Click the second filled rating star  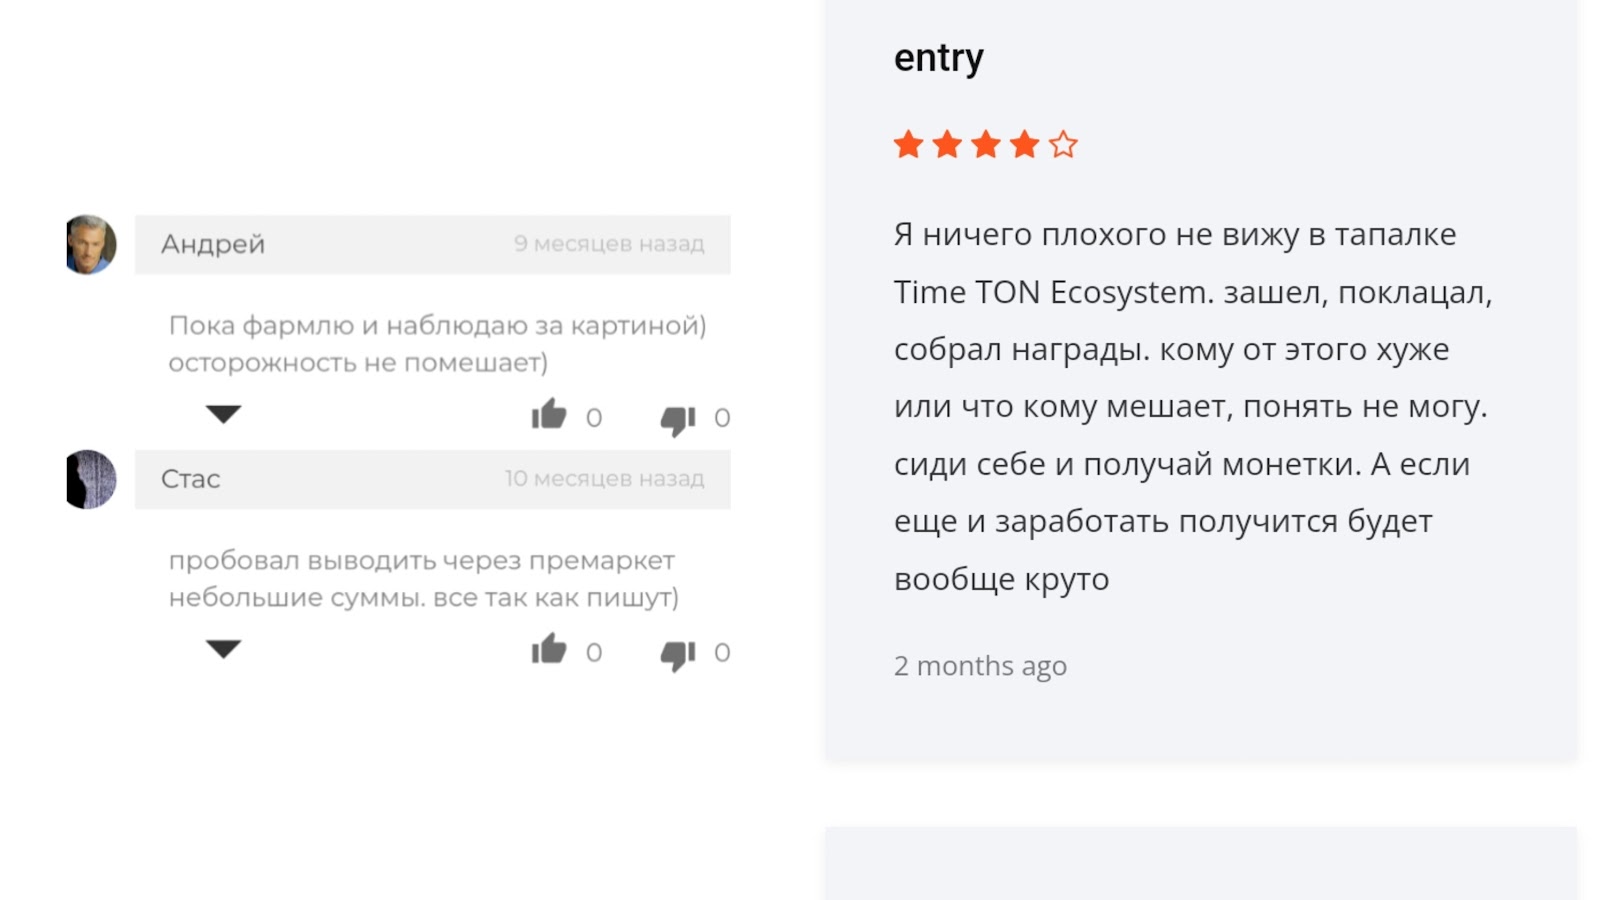(947, 145)
